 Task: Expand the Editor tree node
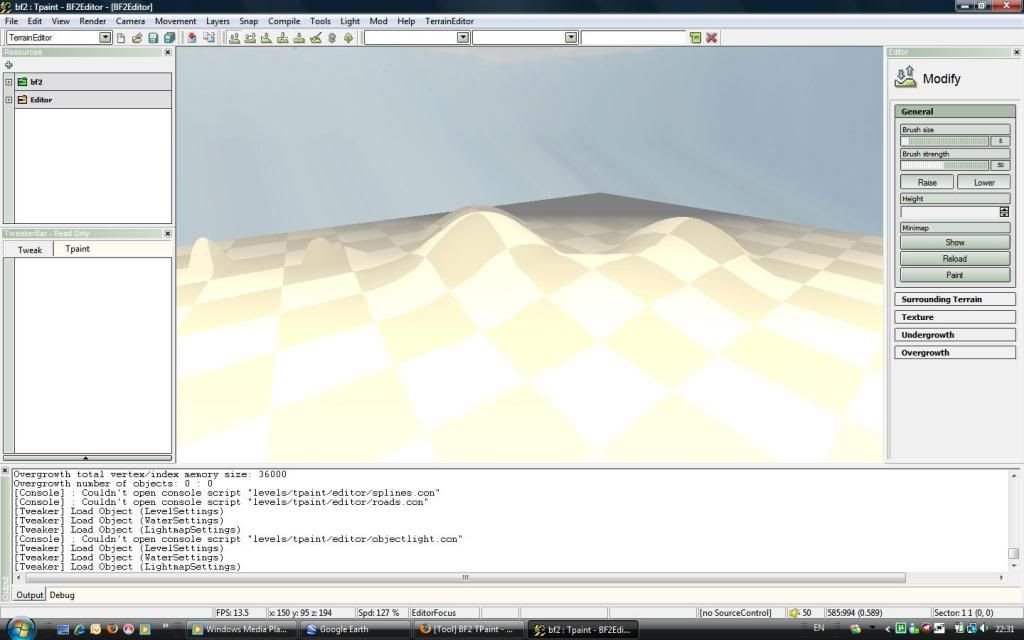pos(9,100)
